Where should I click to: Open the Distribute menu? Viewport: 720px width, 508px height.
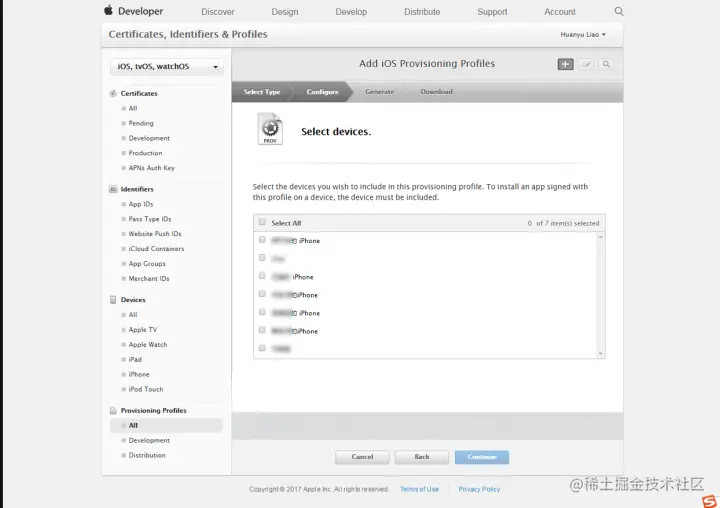coord(422,12)
